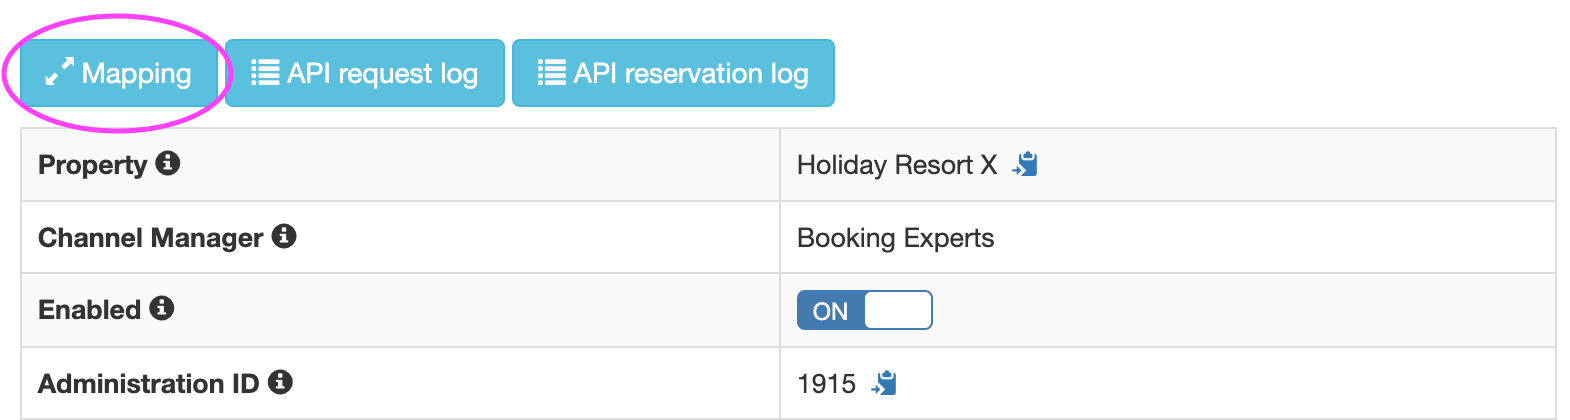Show info tooltip for Channel Manager
Image resolution: width=1570 pixels, height=420 pixels.
tap(284, 236)
